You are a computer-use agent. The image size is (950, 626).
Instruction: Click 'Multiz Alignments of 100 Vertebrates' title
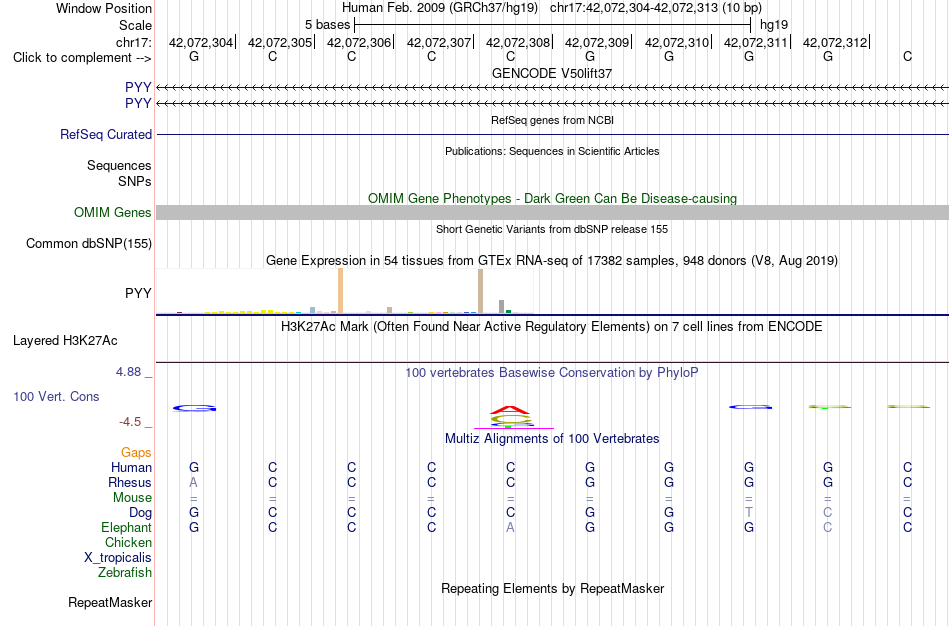point(552,438)
